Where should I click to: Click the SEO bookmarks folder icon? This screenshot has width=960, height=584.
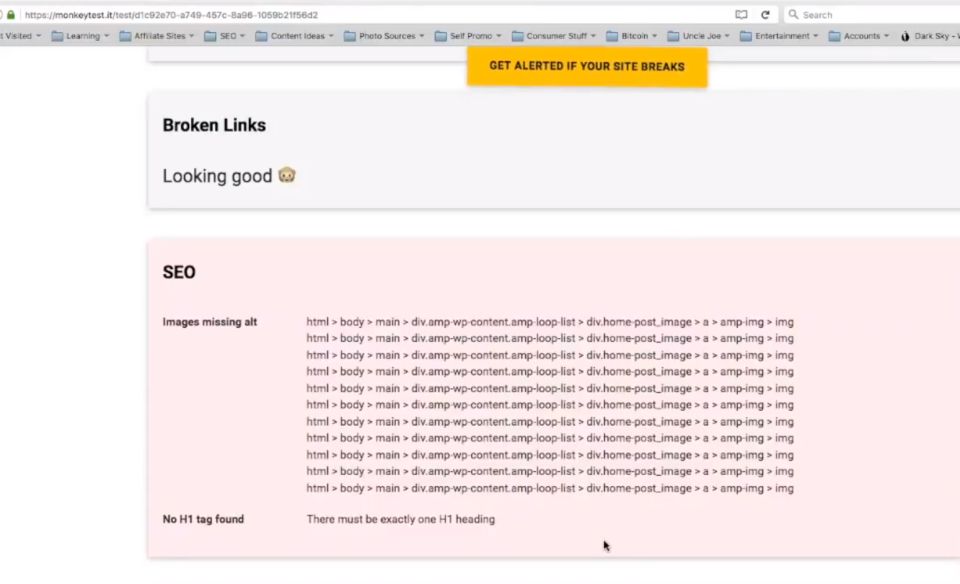[212, 36]
